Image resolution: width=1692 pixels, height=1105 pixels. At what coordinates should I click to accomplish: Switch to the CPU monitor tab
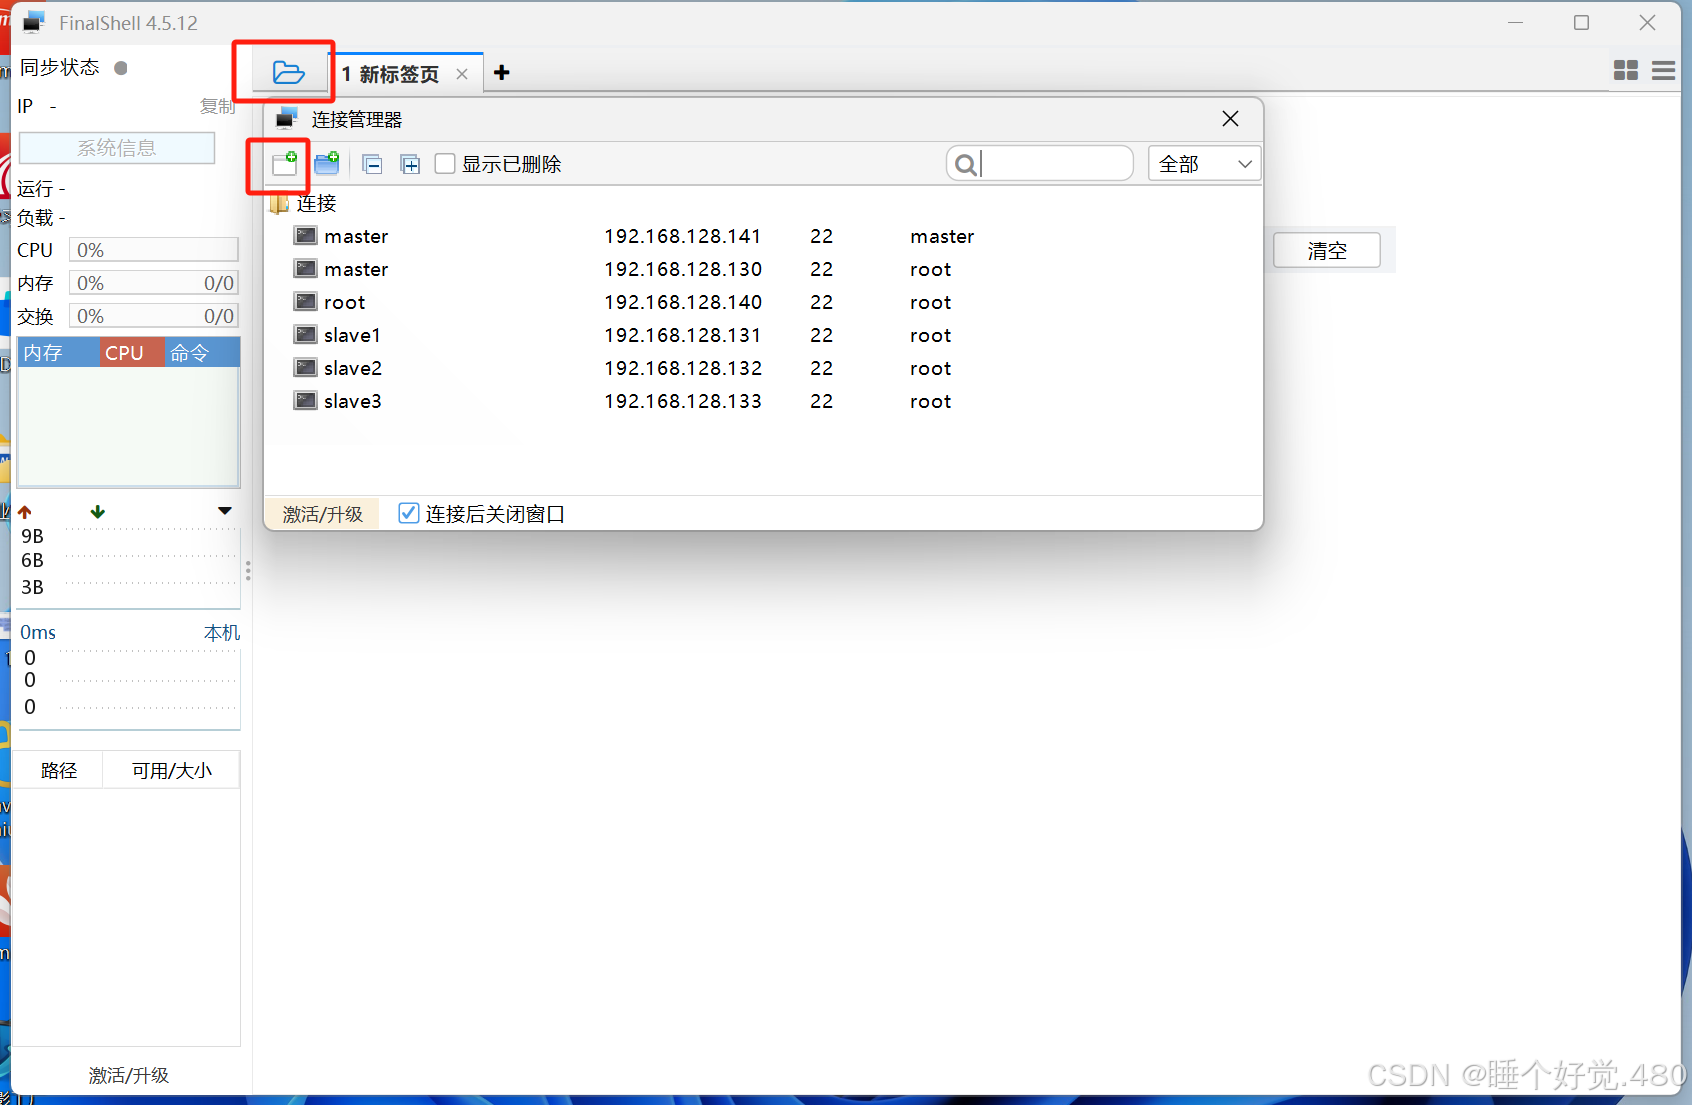[x=127, y=352]
